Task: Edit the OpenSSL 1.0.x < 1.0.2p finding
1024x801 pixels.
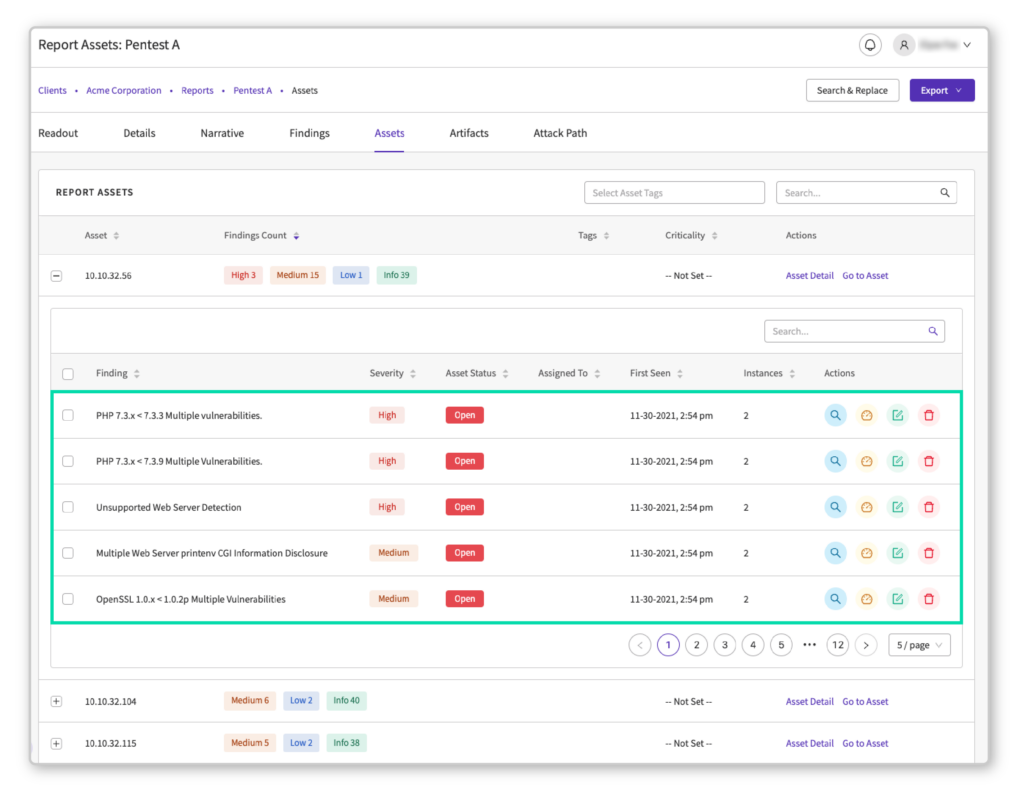Action: click(897, 599)
